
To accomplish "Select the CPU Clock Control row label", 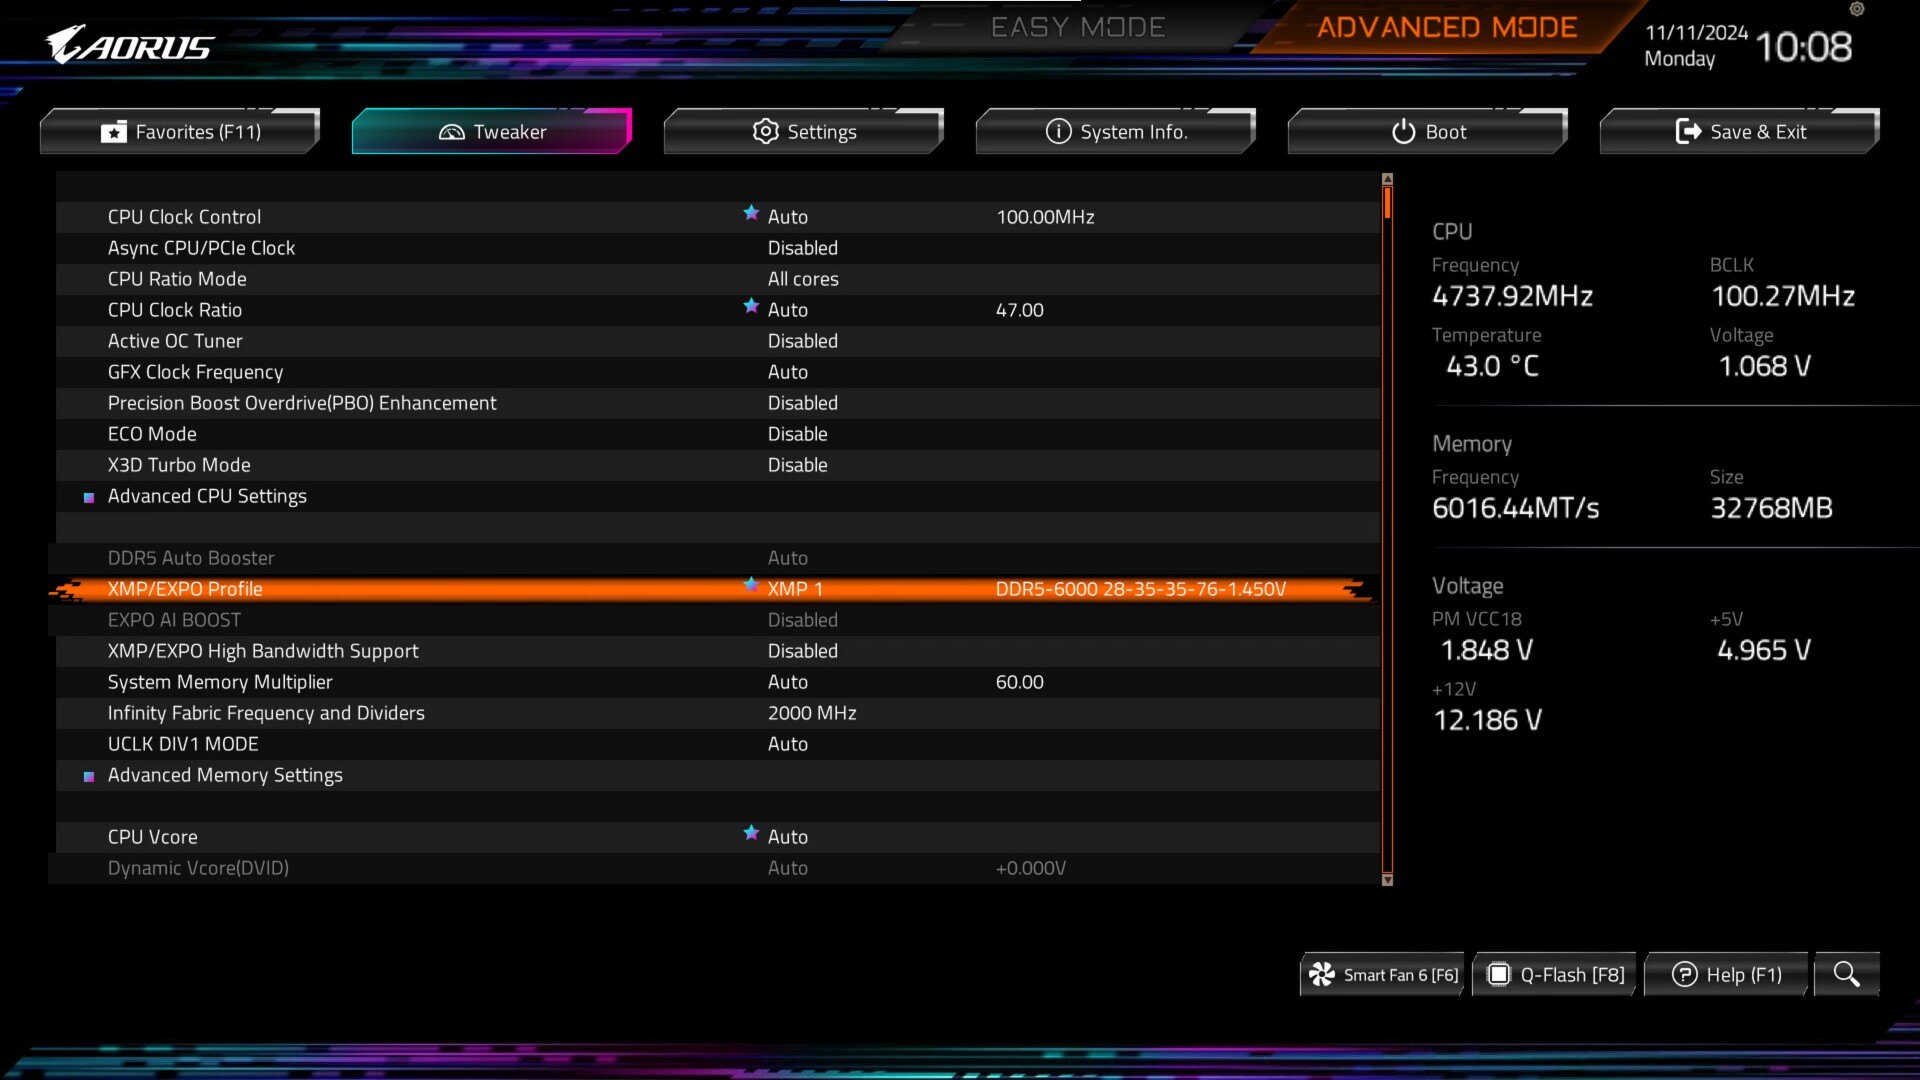I will [184, 217].
